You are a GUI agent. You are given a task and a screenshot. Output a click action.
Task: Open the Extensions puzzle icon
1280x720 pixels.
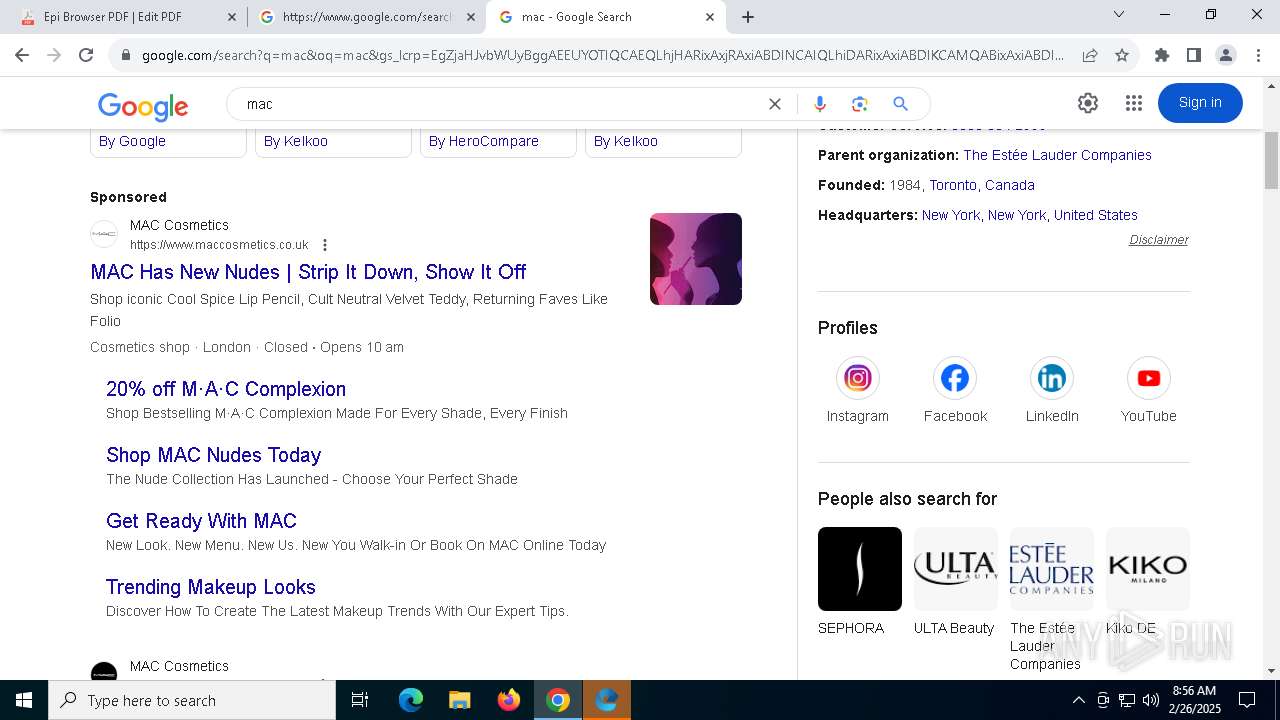coord(1162,55)
